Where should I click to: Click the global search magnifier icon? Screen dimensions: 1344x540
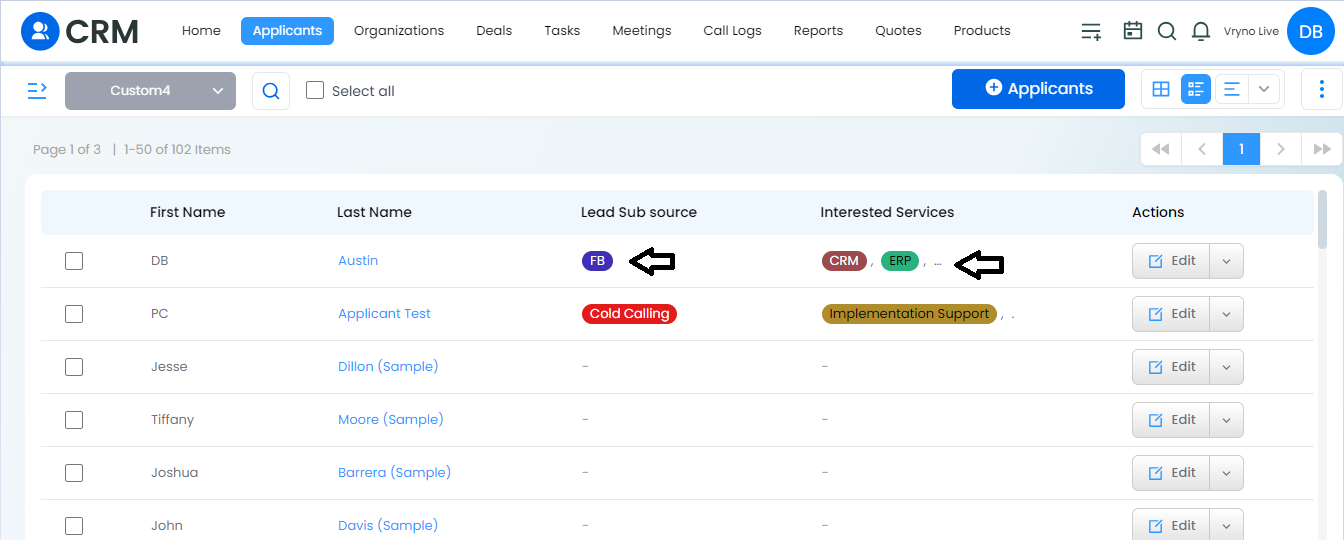pyautogui.click(x=1167, y=31)
